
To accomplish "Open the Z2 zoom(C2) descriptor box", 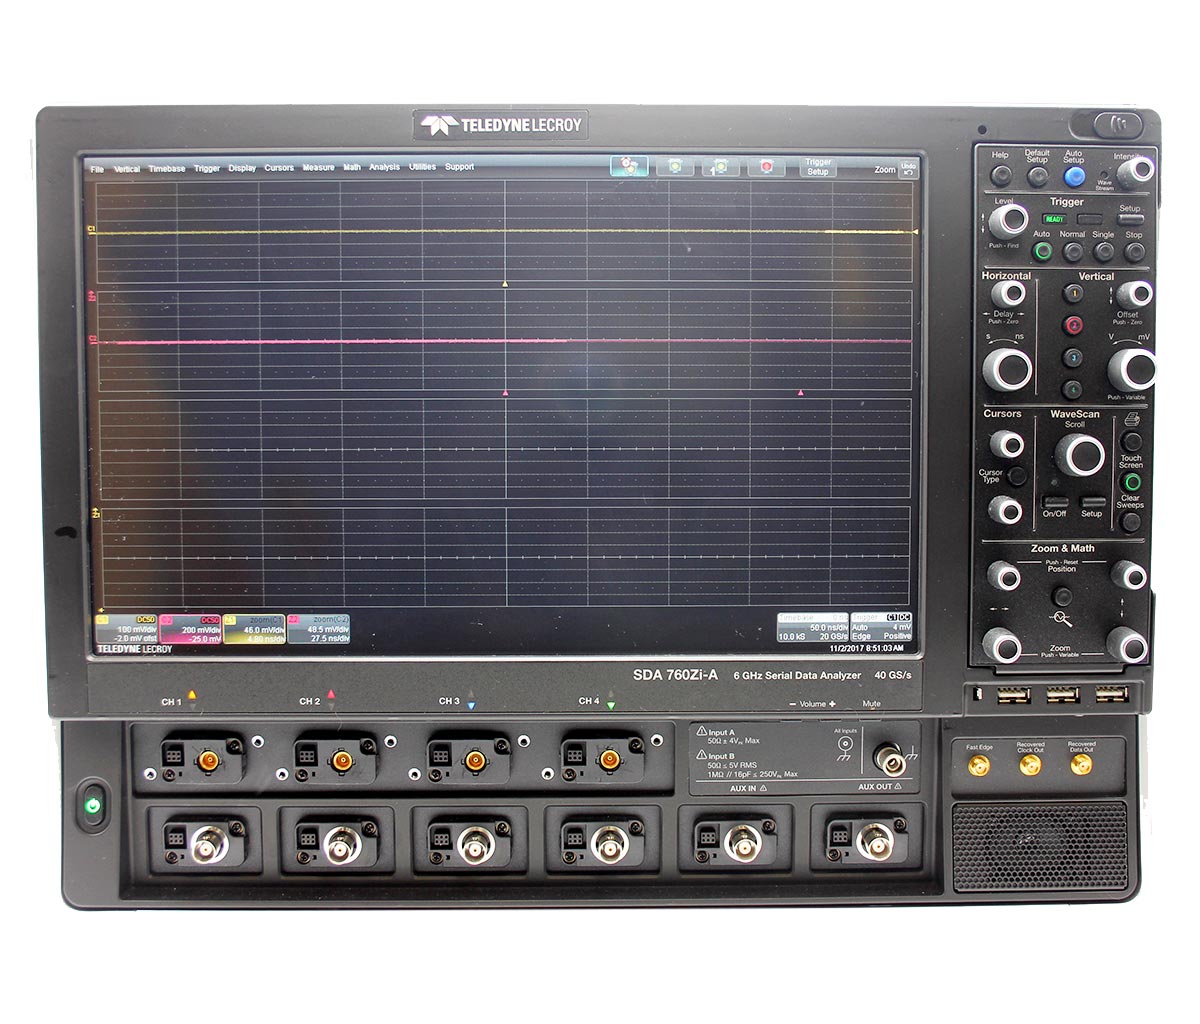I will (x=318, y=629).
